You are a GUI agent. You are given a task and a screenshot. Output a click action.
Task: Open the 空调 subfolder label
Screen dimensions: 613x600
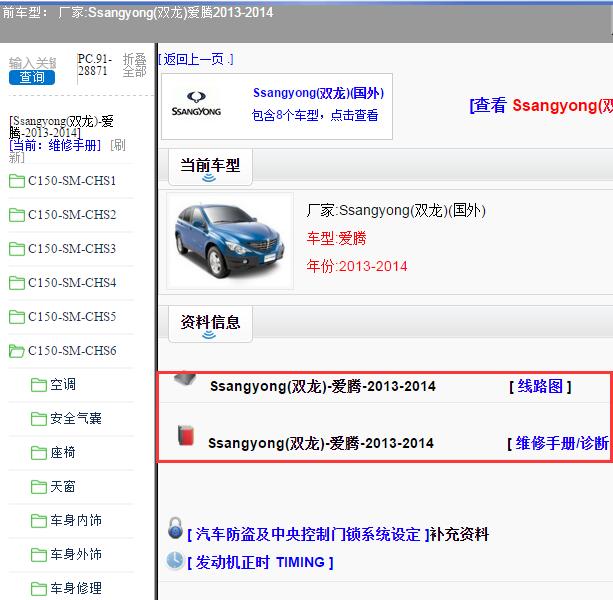point(63,385)
